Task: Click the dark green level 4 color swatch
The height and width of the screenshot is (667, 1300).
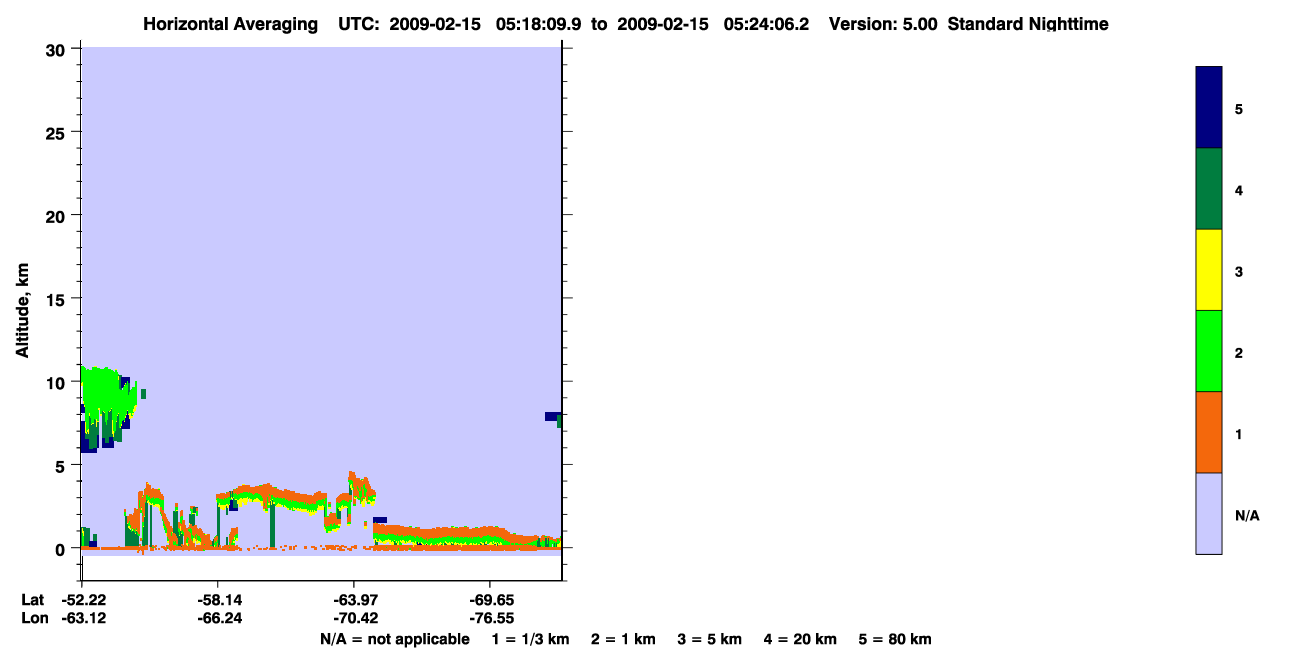Action: click(1209, 189)
